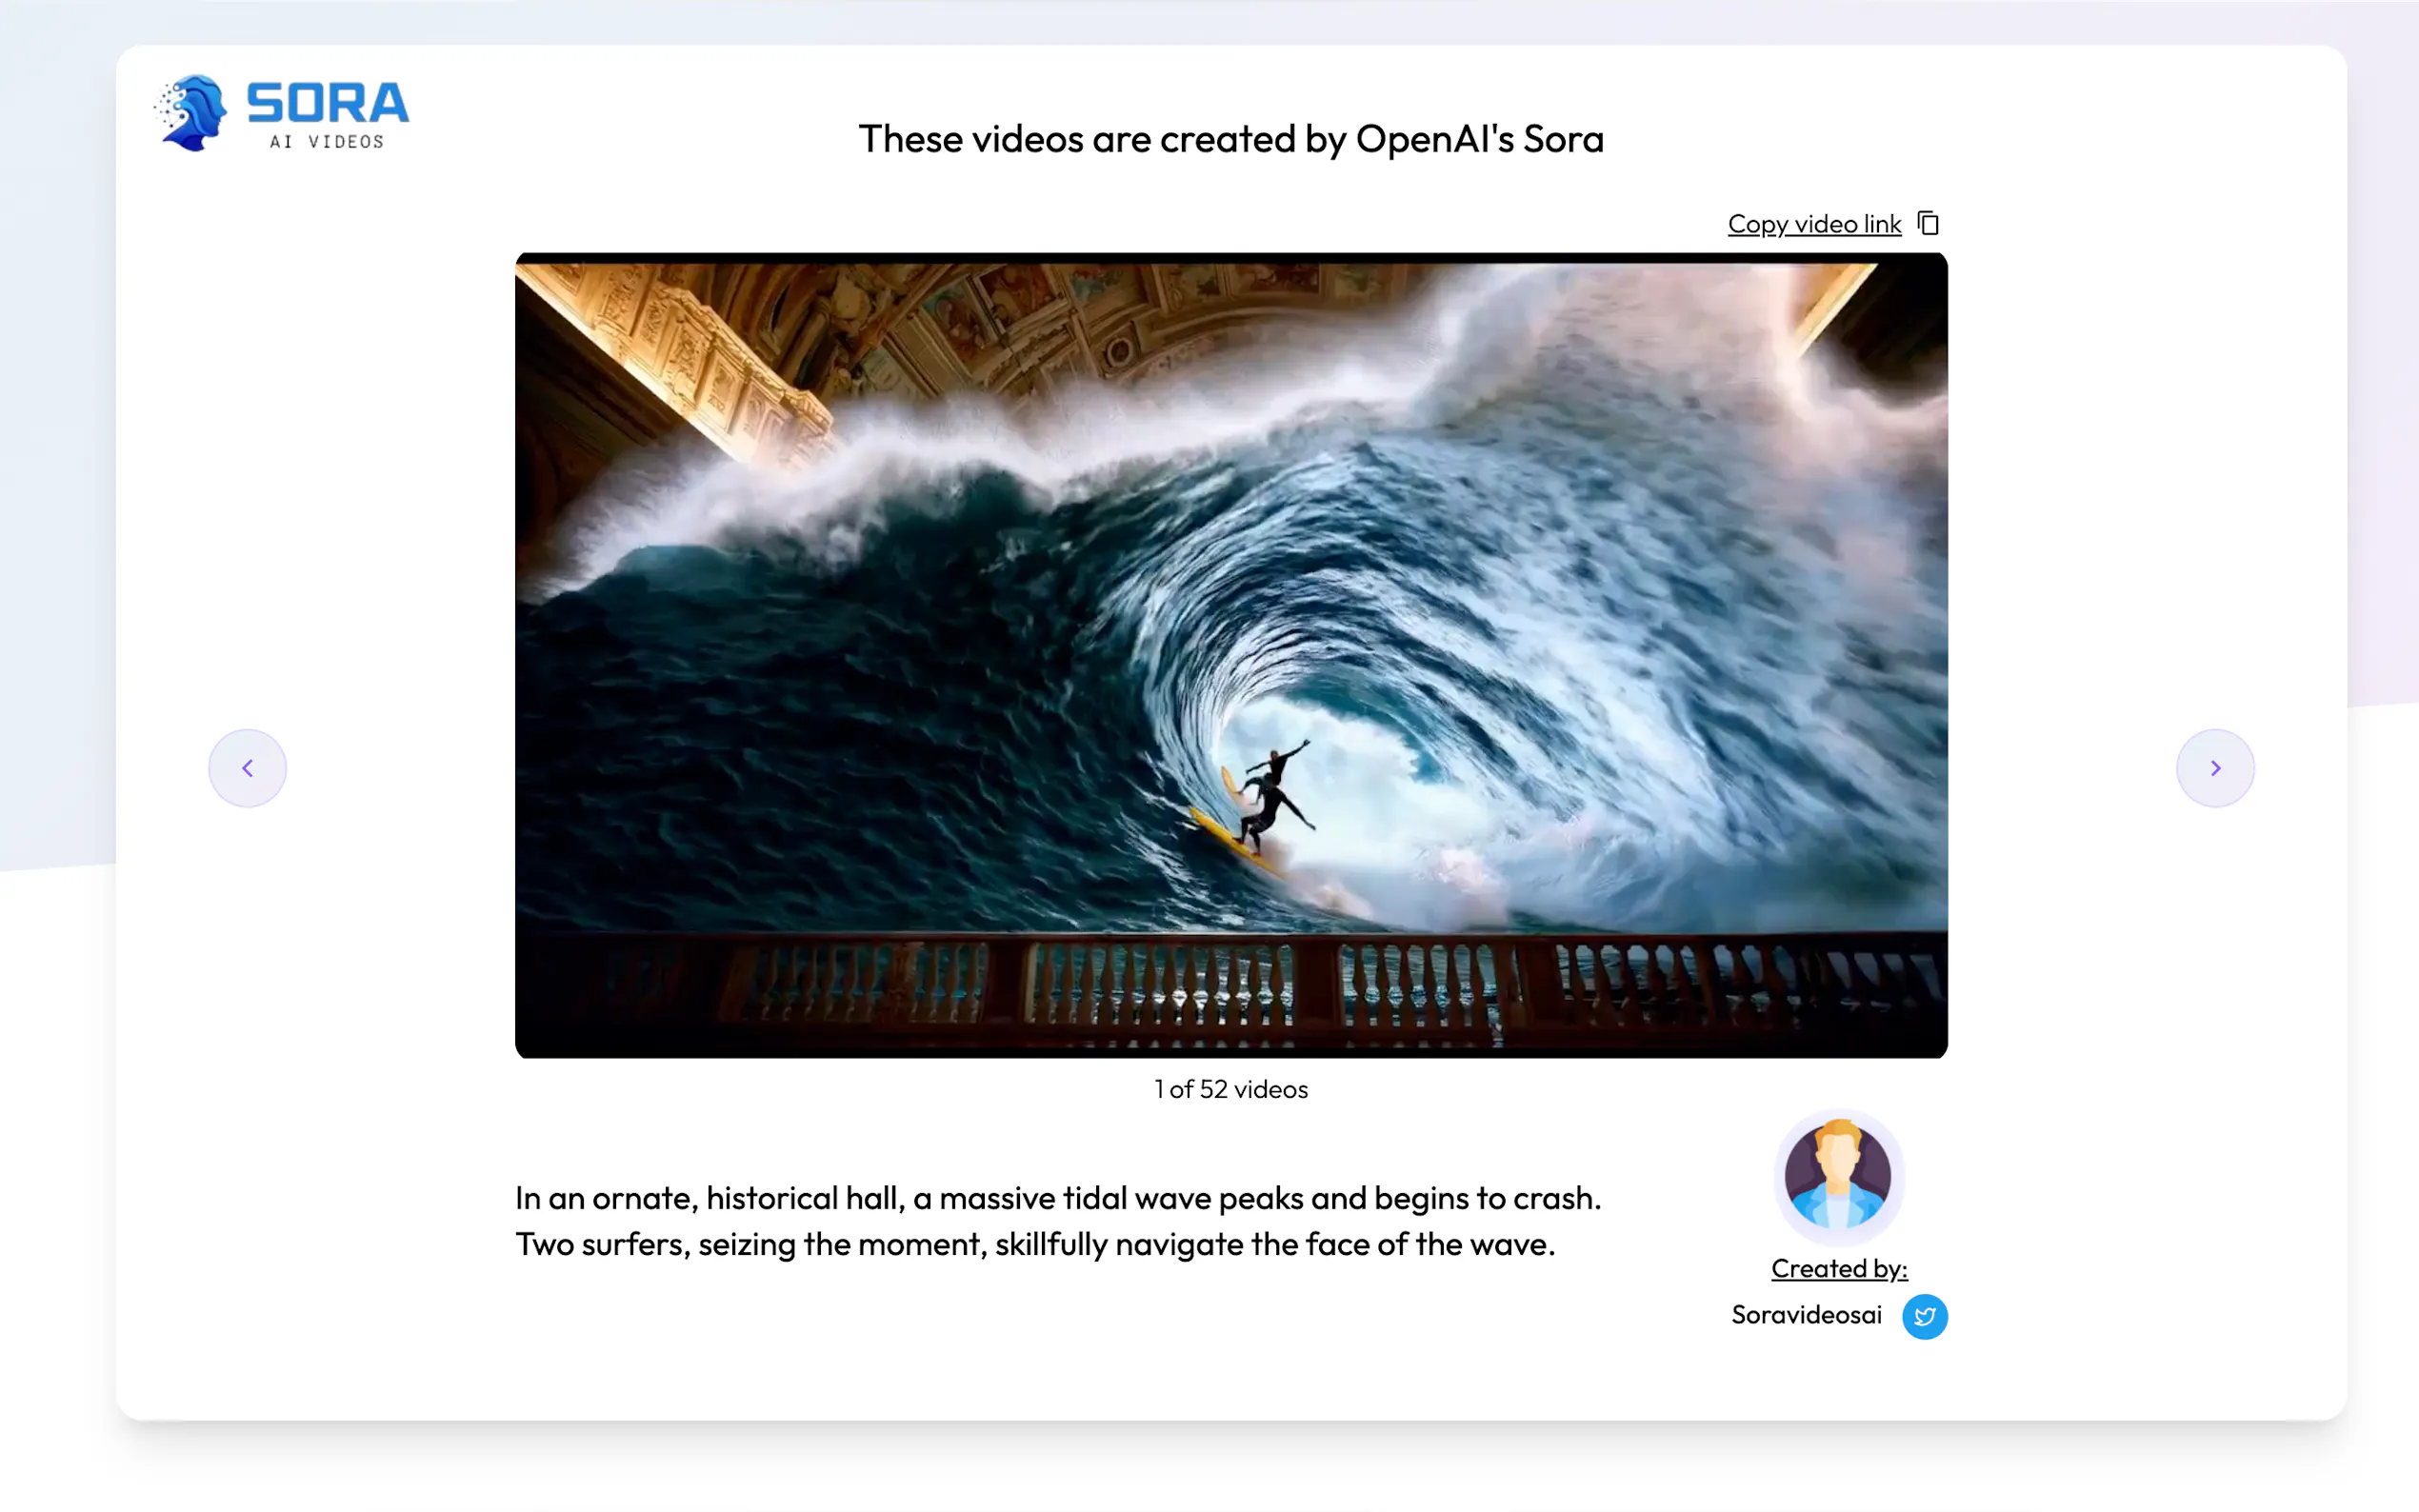The width and height of the screenshot is (2419, 1512).
Task: Go to previous video with left chevron
Action: pyautogui.click(x=247, y=768)
